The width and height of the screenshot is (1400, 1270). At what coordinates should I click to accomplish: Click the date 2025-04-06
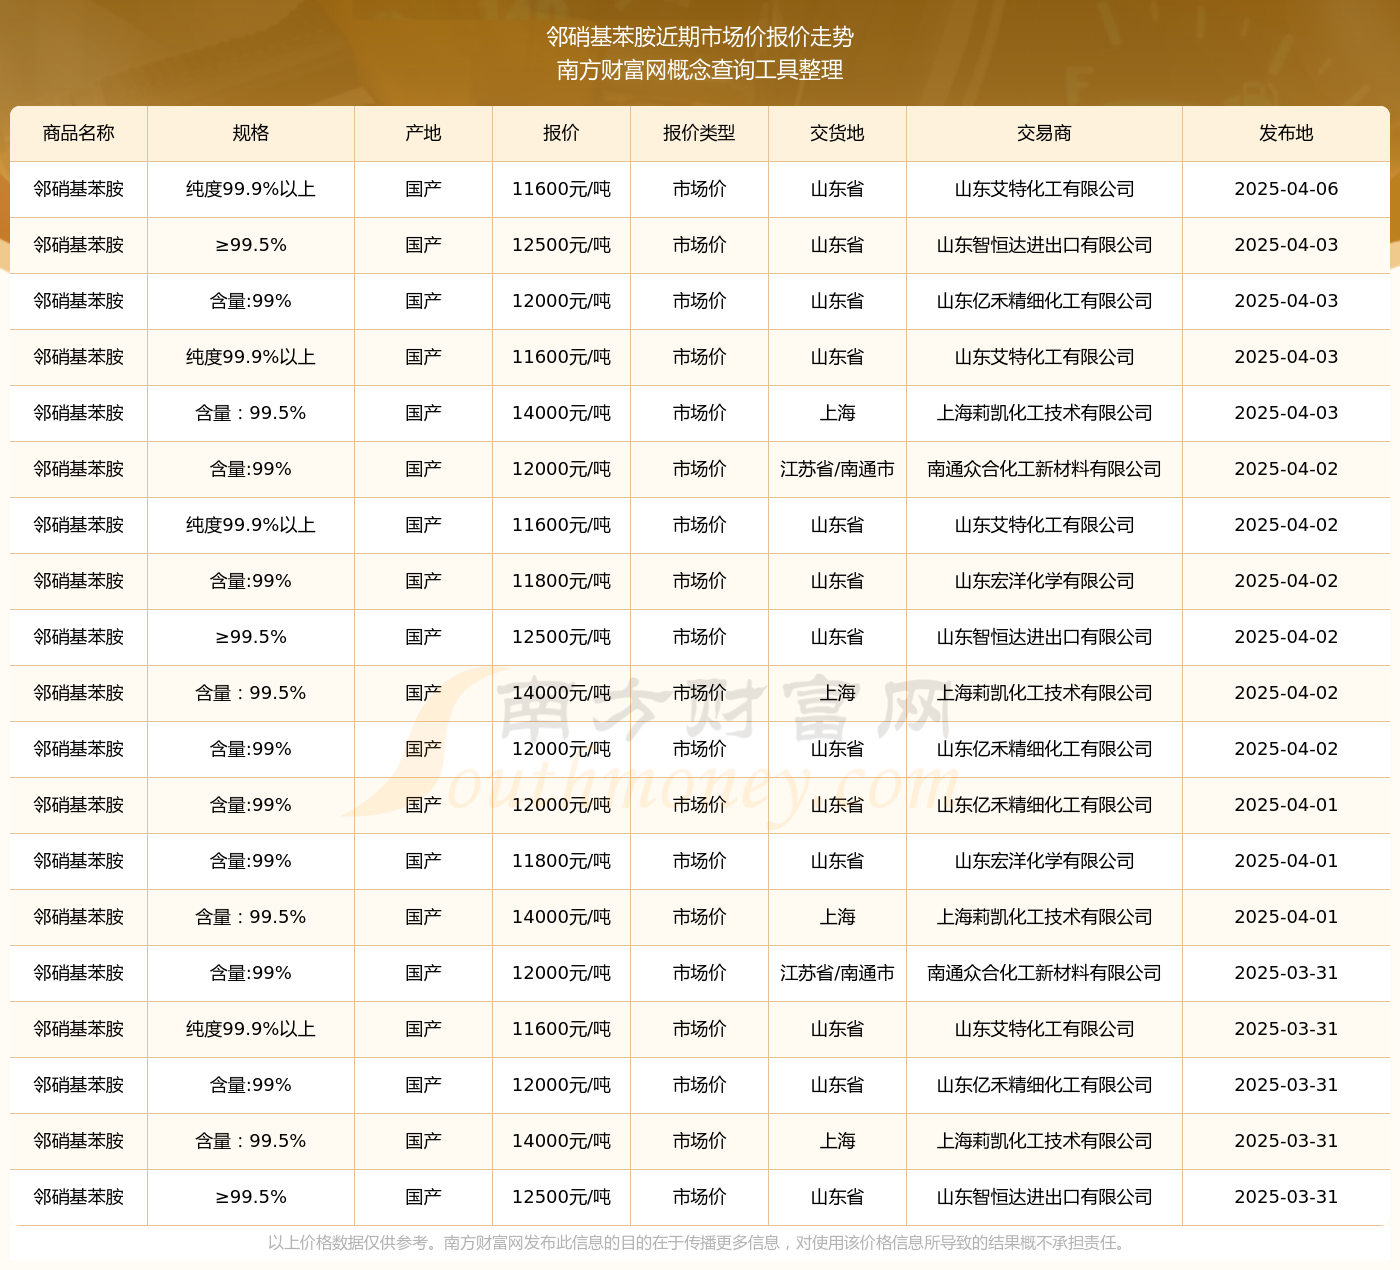click(1286, 189)
